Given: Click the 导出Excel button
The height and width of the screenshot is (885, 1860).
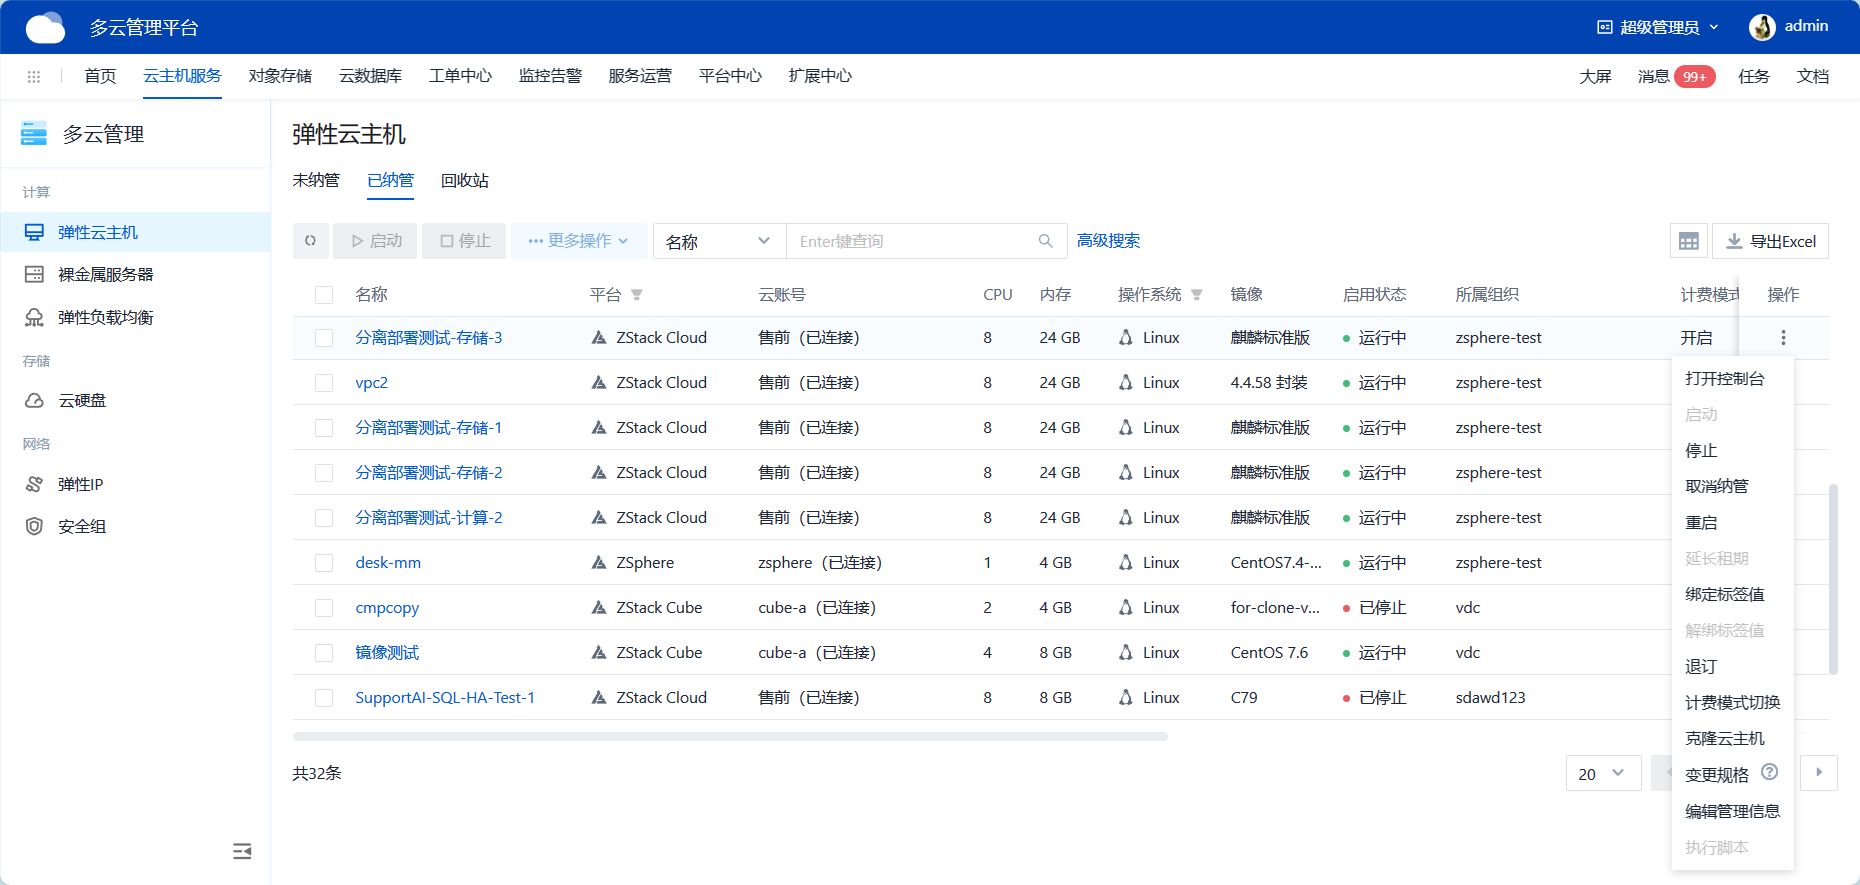Looking at the screenshot, I should pyautogui.click(x=1770, y=241).
